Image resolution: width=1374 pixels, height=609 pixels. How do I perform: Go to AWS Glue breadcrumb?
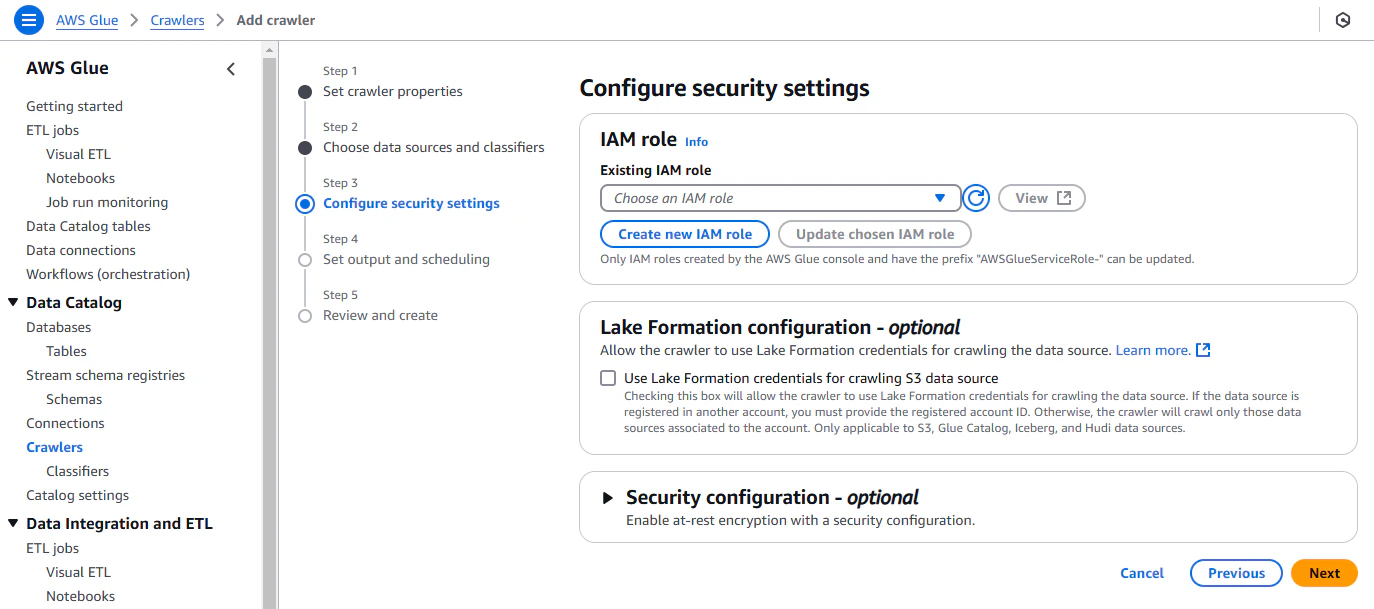tap(87, 20)
